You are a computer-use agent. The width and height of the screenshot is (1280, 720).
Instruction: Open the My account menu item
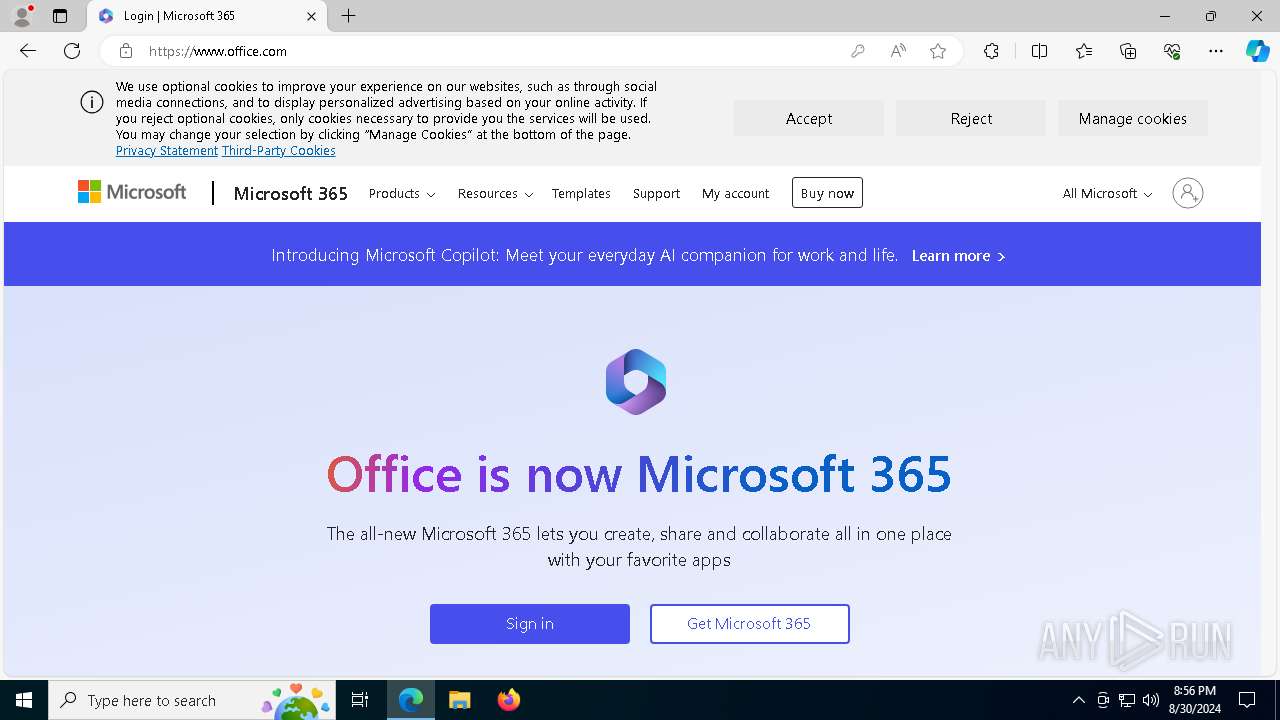pyautogui.click(x=736, y=193)
